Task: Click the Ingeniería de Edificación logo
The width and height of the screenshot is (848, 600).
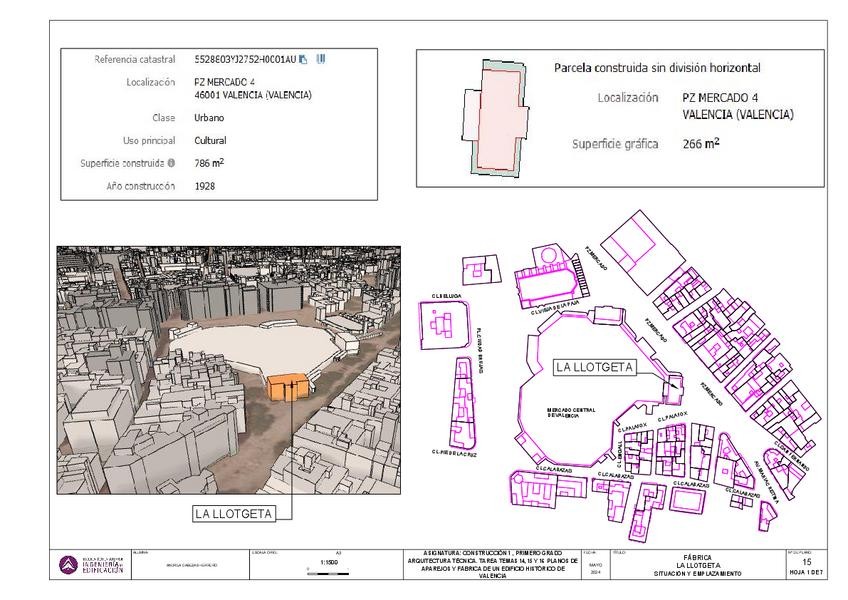Action: (91, 565)
